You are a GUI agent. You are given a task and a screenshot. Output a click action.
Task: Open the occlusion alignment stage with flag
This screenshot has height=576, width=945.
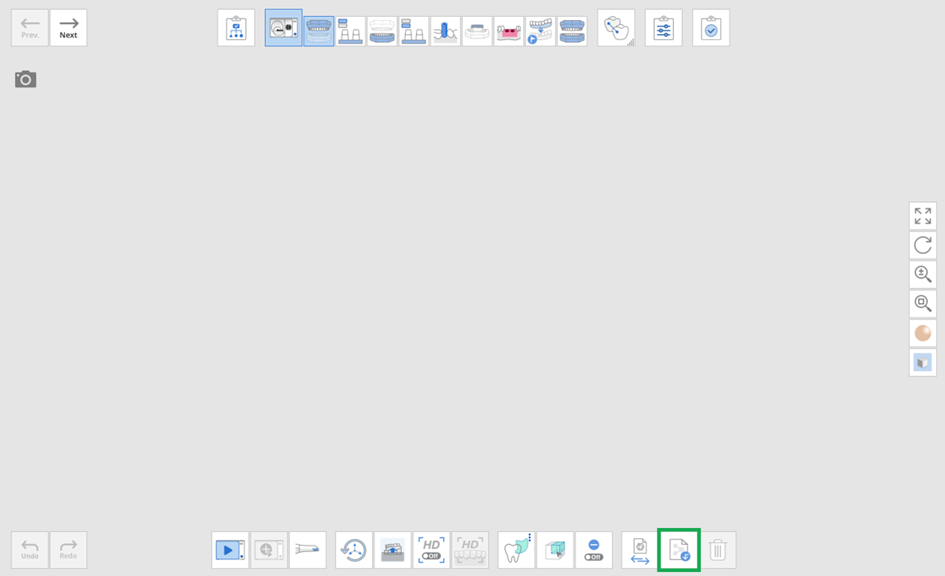click(x=540, y=31)
